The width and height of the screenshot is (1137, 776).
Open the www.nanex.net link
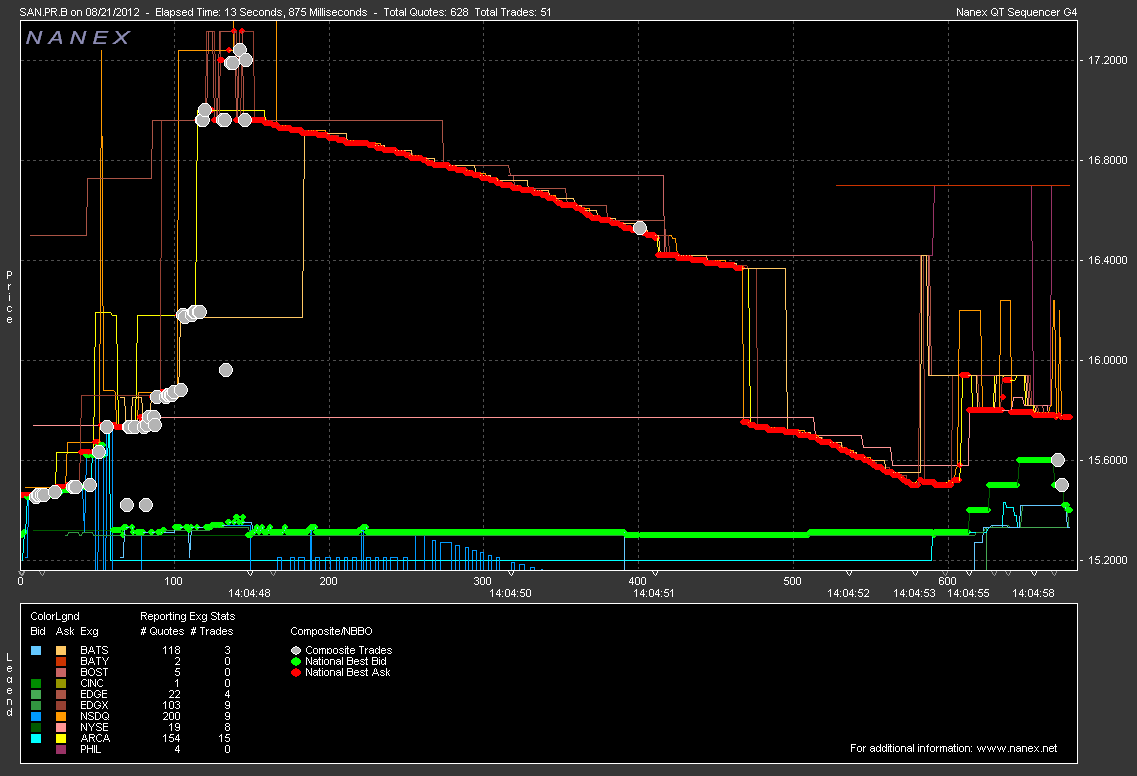click(1014, 748)
